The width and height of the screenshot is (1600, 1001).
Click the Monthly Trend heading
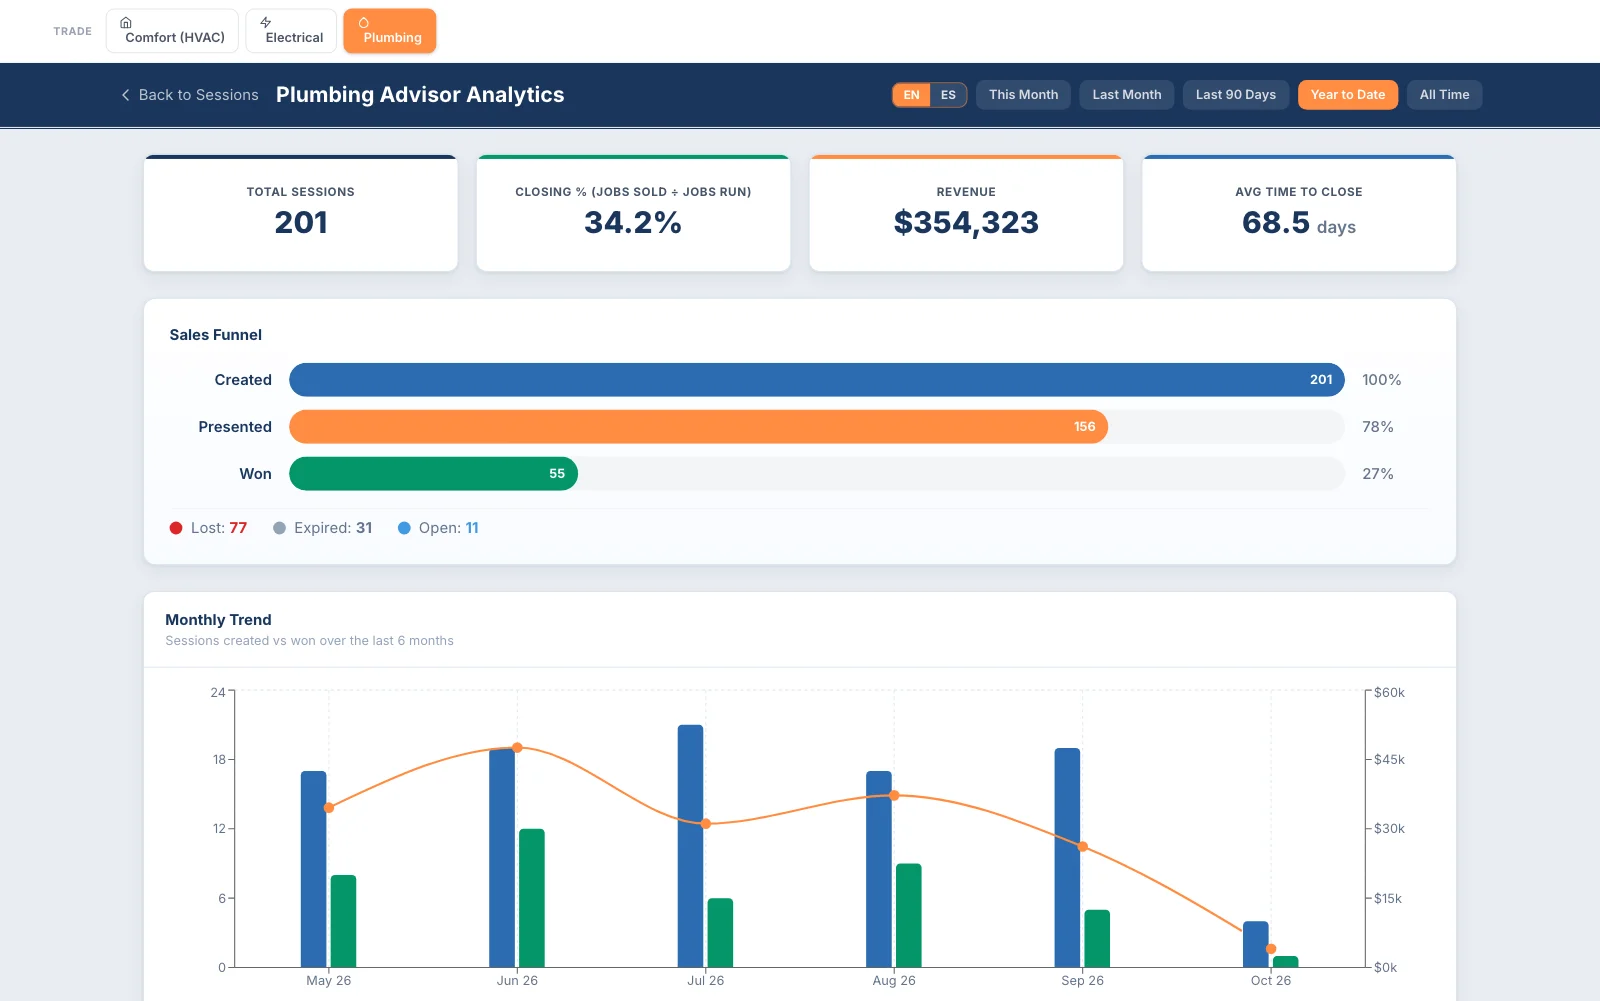(x=218, y=620)
